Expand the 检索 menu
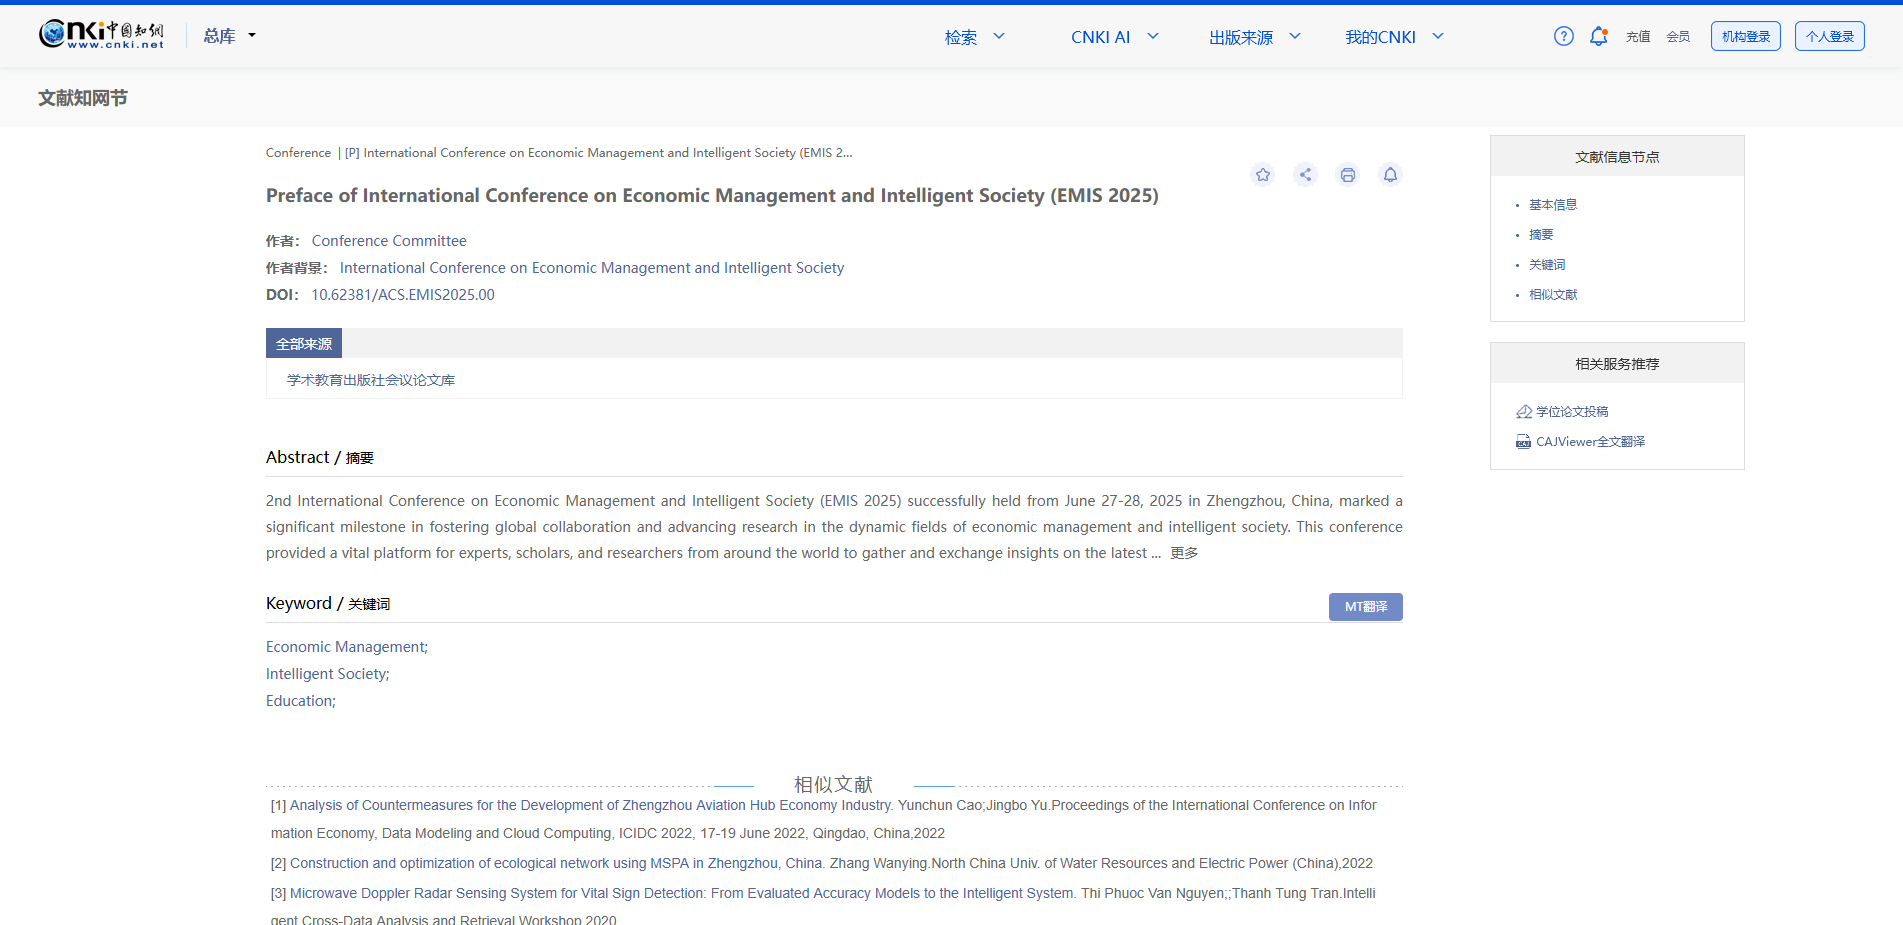The image size is (1903, 925). 974,37
